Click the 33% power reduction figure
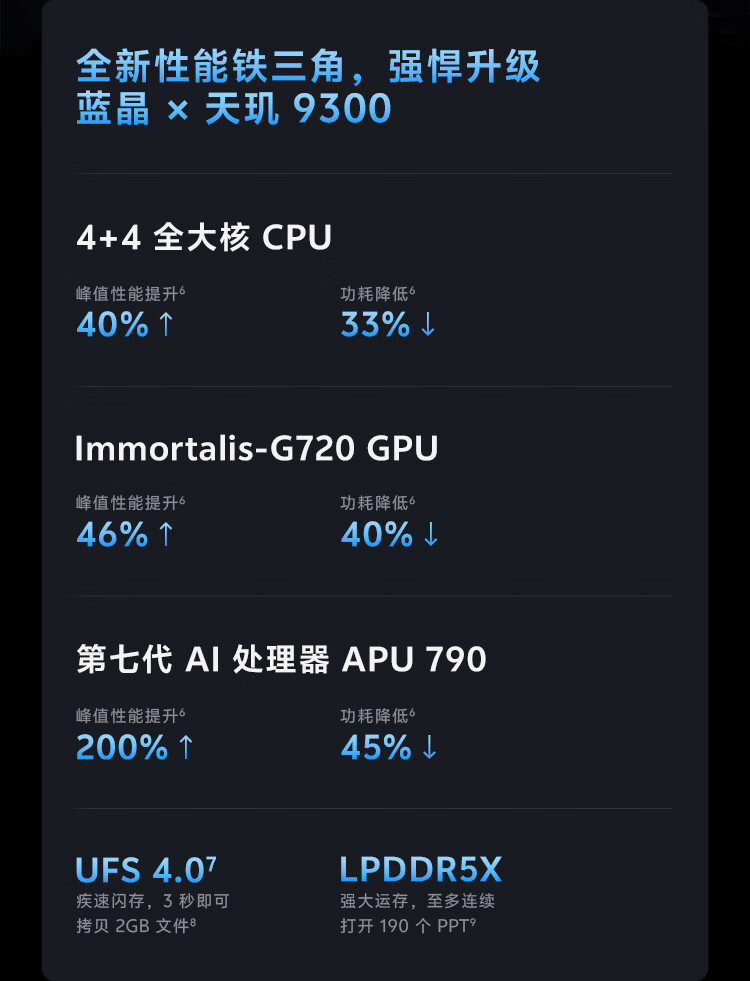Screen dimensions: 750x981 tap(376, 325)
